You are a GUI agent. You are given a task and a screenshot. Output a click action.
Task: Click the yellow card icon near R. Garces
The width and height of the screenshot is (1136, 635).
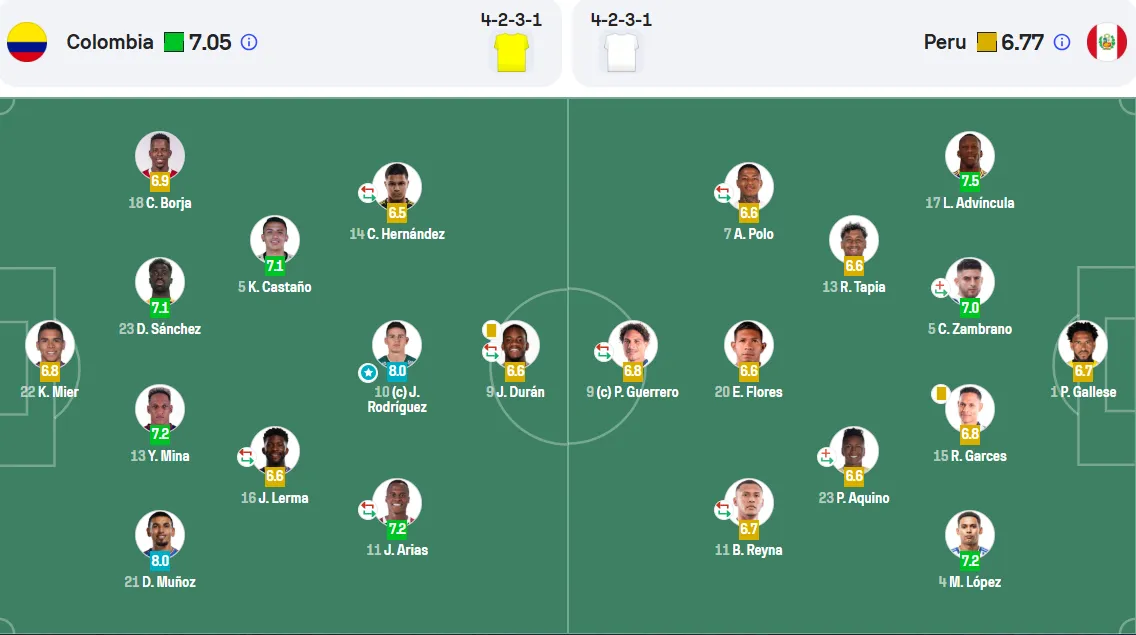click(x=940, y=394)
